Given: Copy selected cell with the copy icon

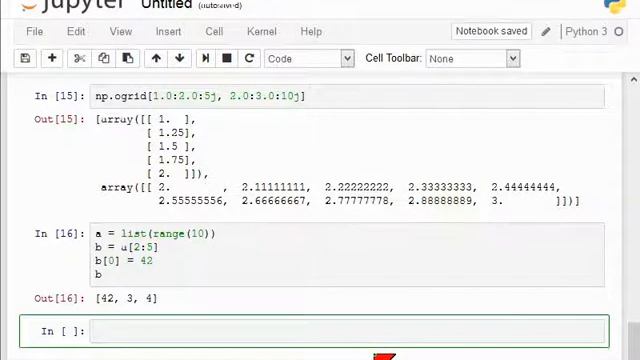Looking at the screenshot, I should pos(103,58).
